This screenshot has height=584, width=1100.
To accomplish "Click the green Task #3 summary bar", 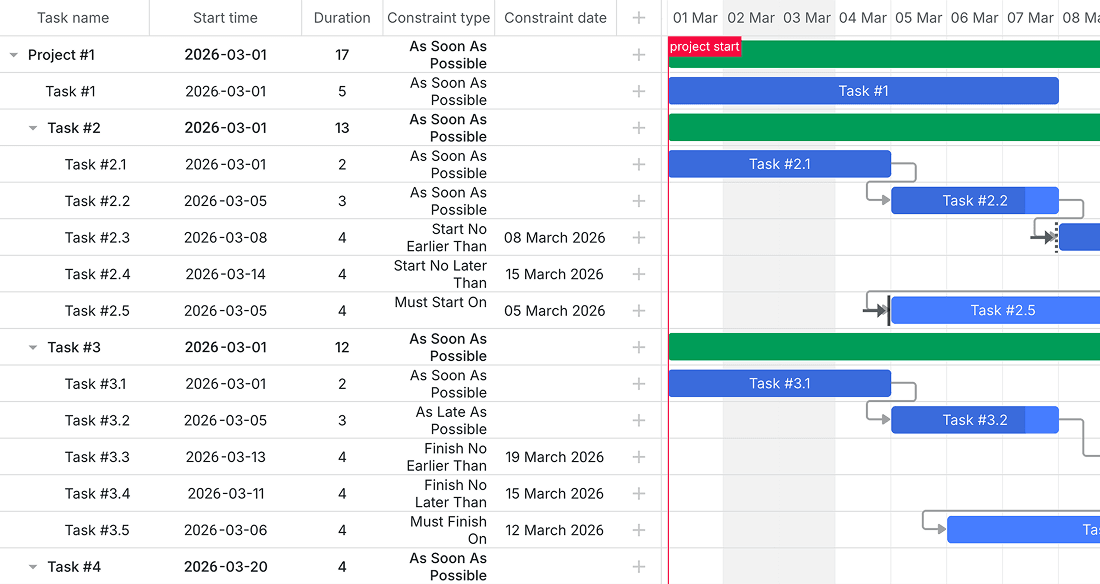I will 884,347.
